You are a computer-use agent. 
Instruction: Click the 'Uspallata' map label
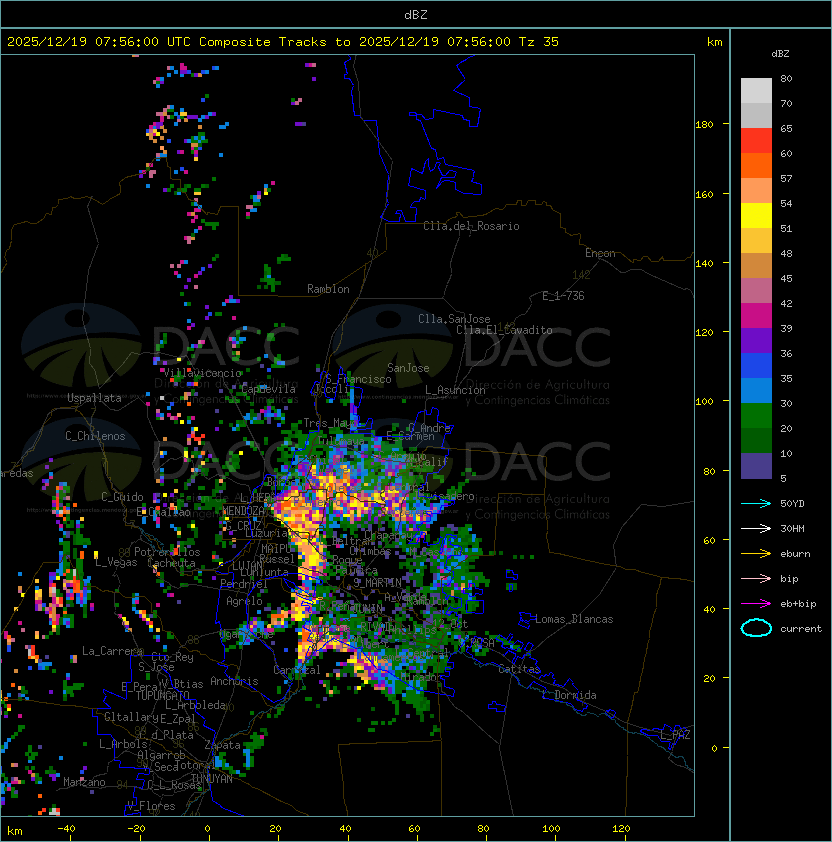pyautogui.click(x=94, y=398)
